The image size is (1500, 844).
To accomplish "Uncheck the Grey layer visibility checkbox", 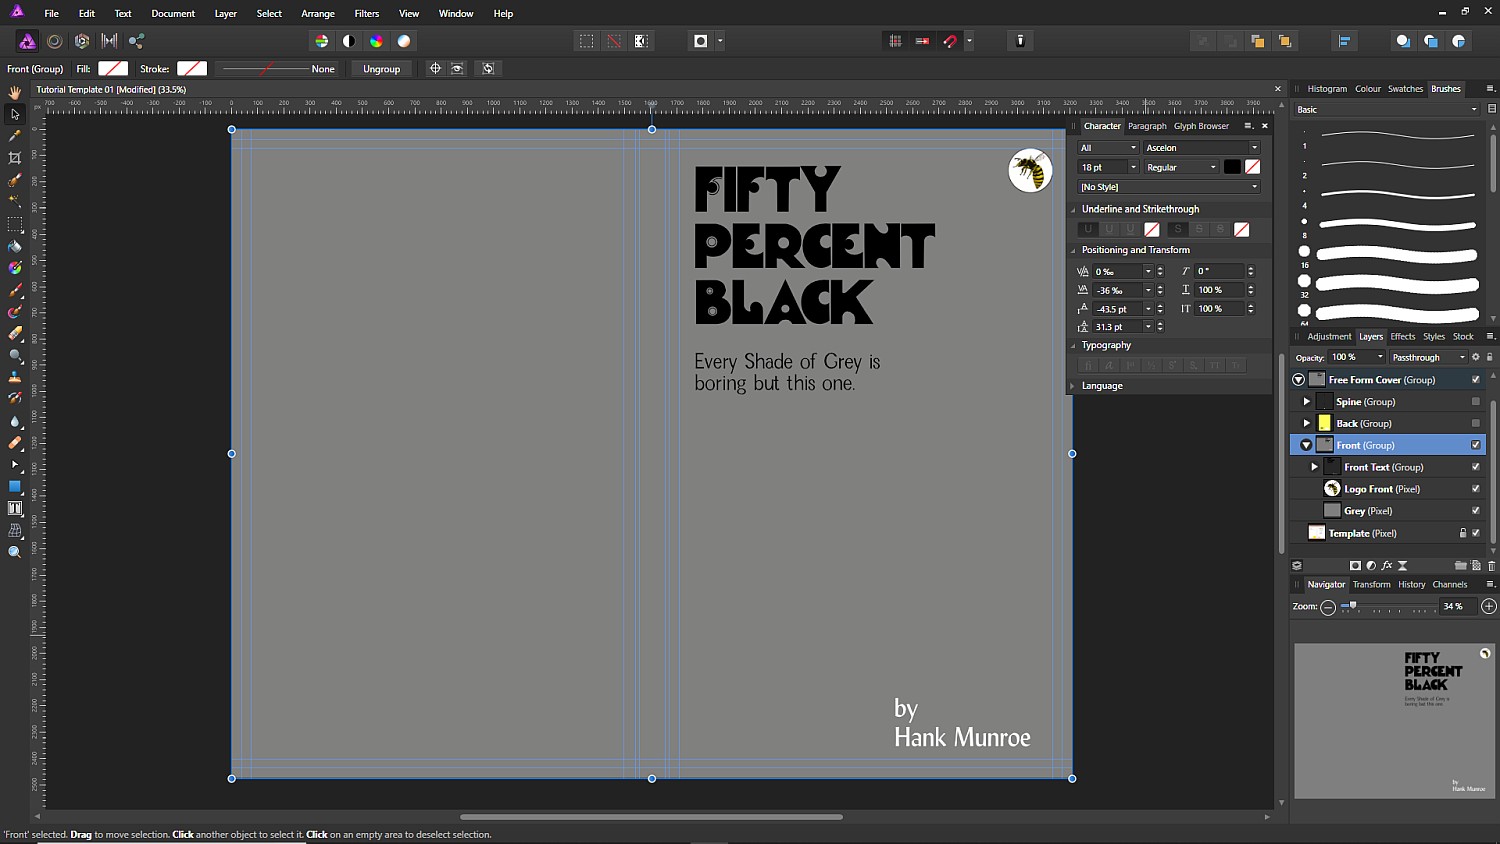I will (x=1475, y=510).
